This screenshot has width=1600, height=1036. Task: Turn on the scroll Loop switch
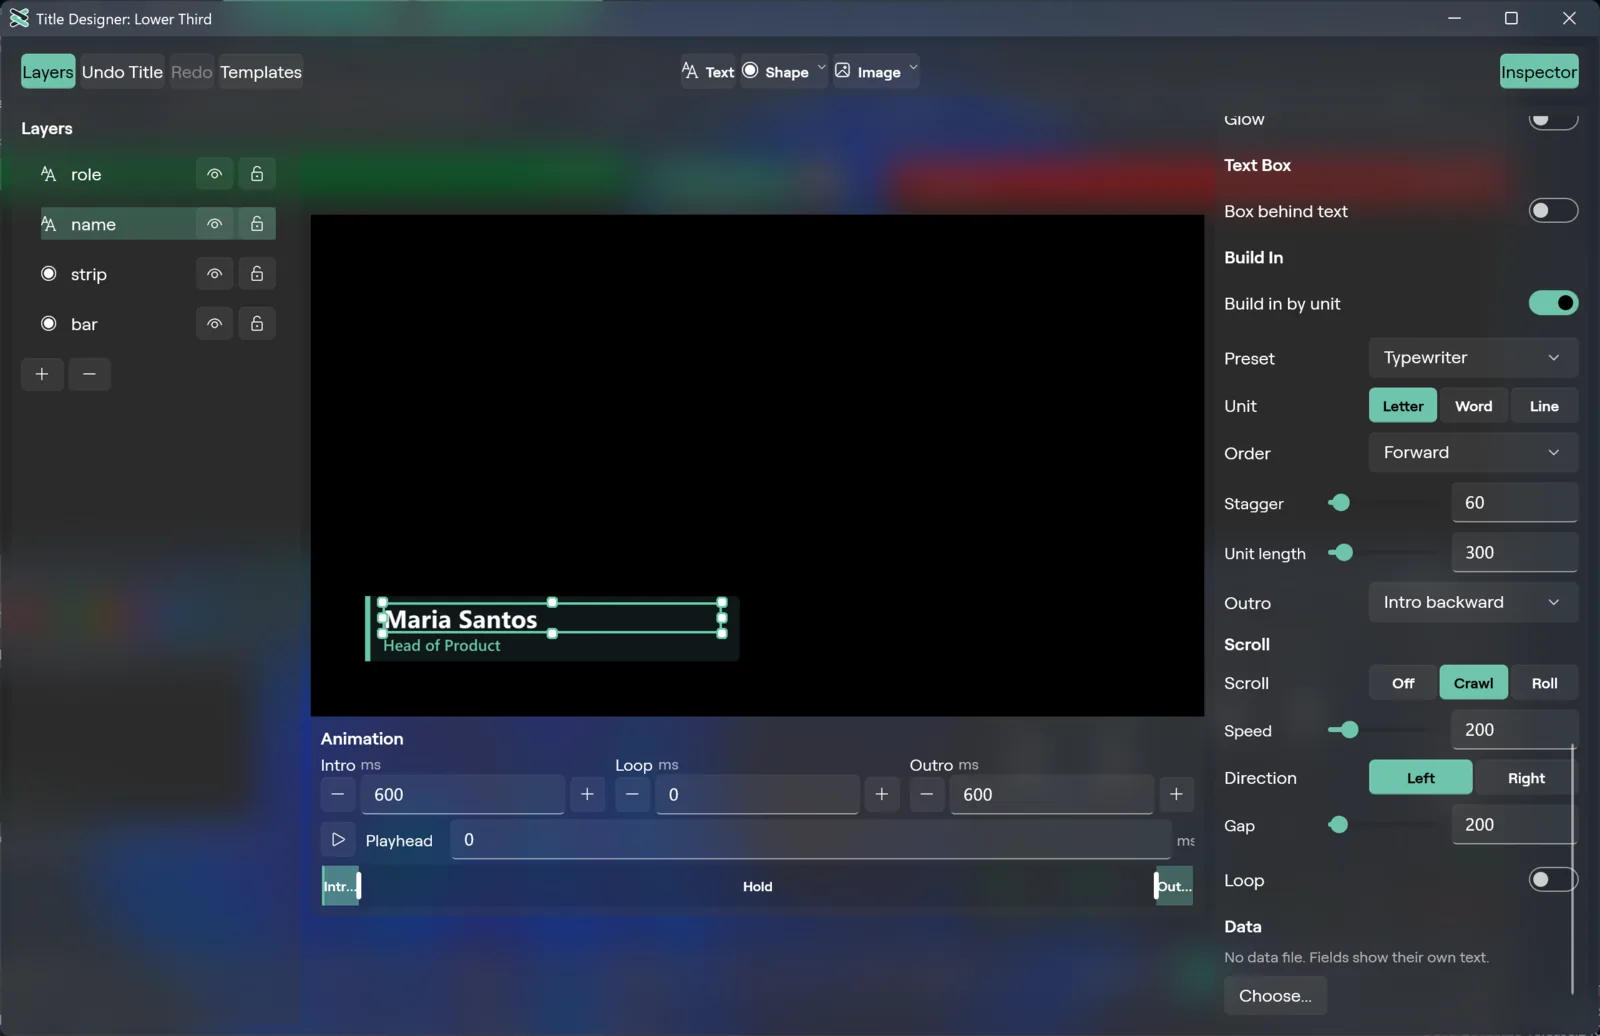(x=1553, y=880)
